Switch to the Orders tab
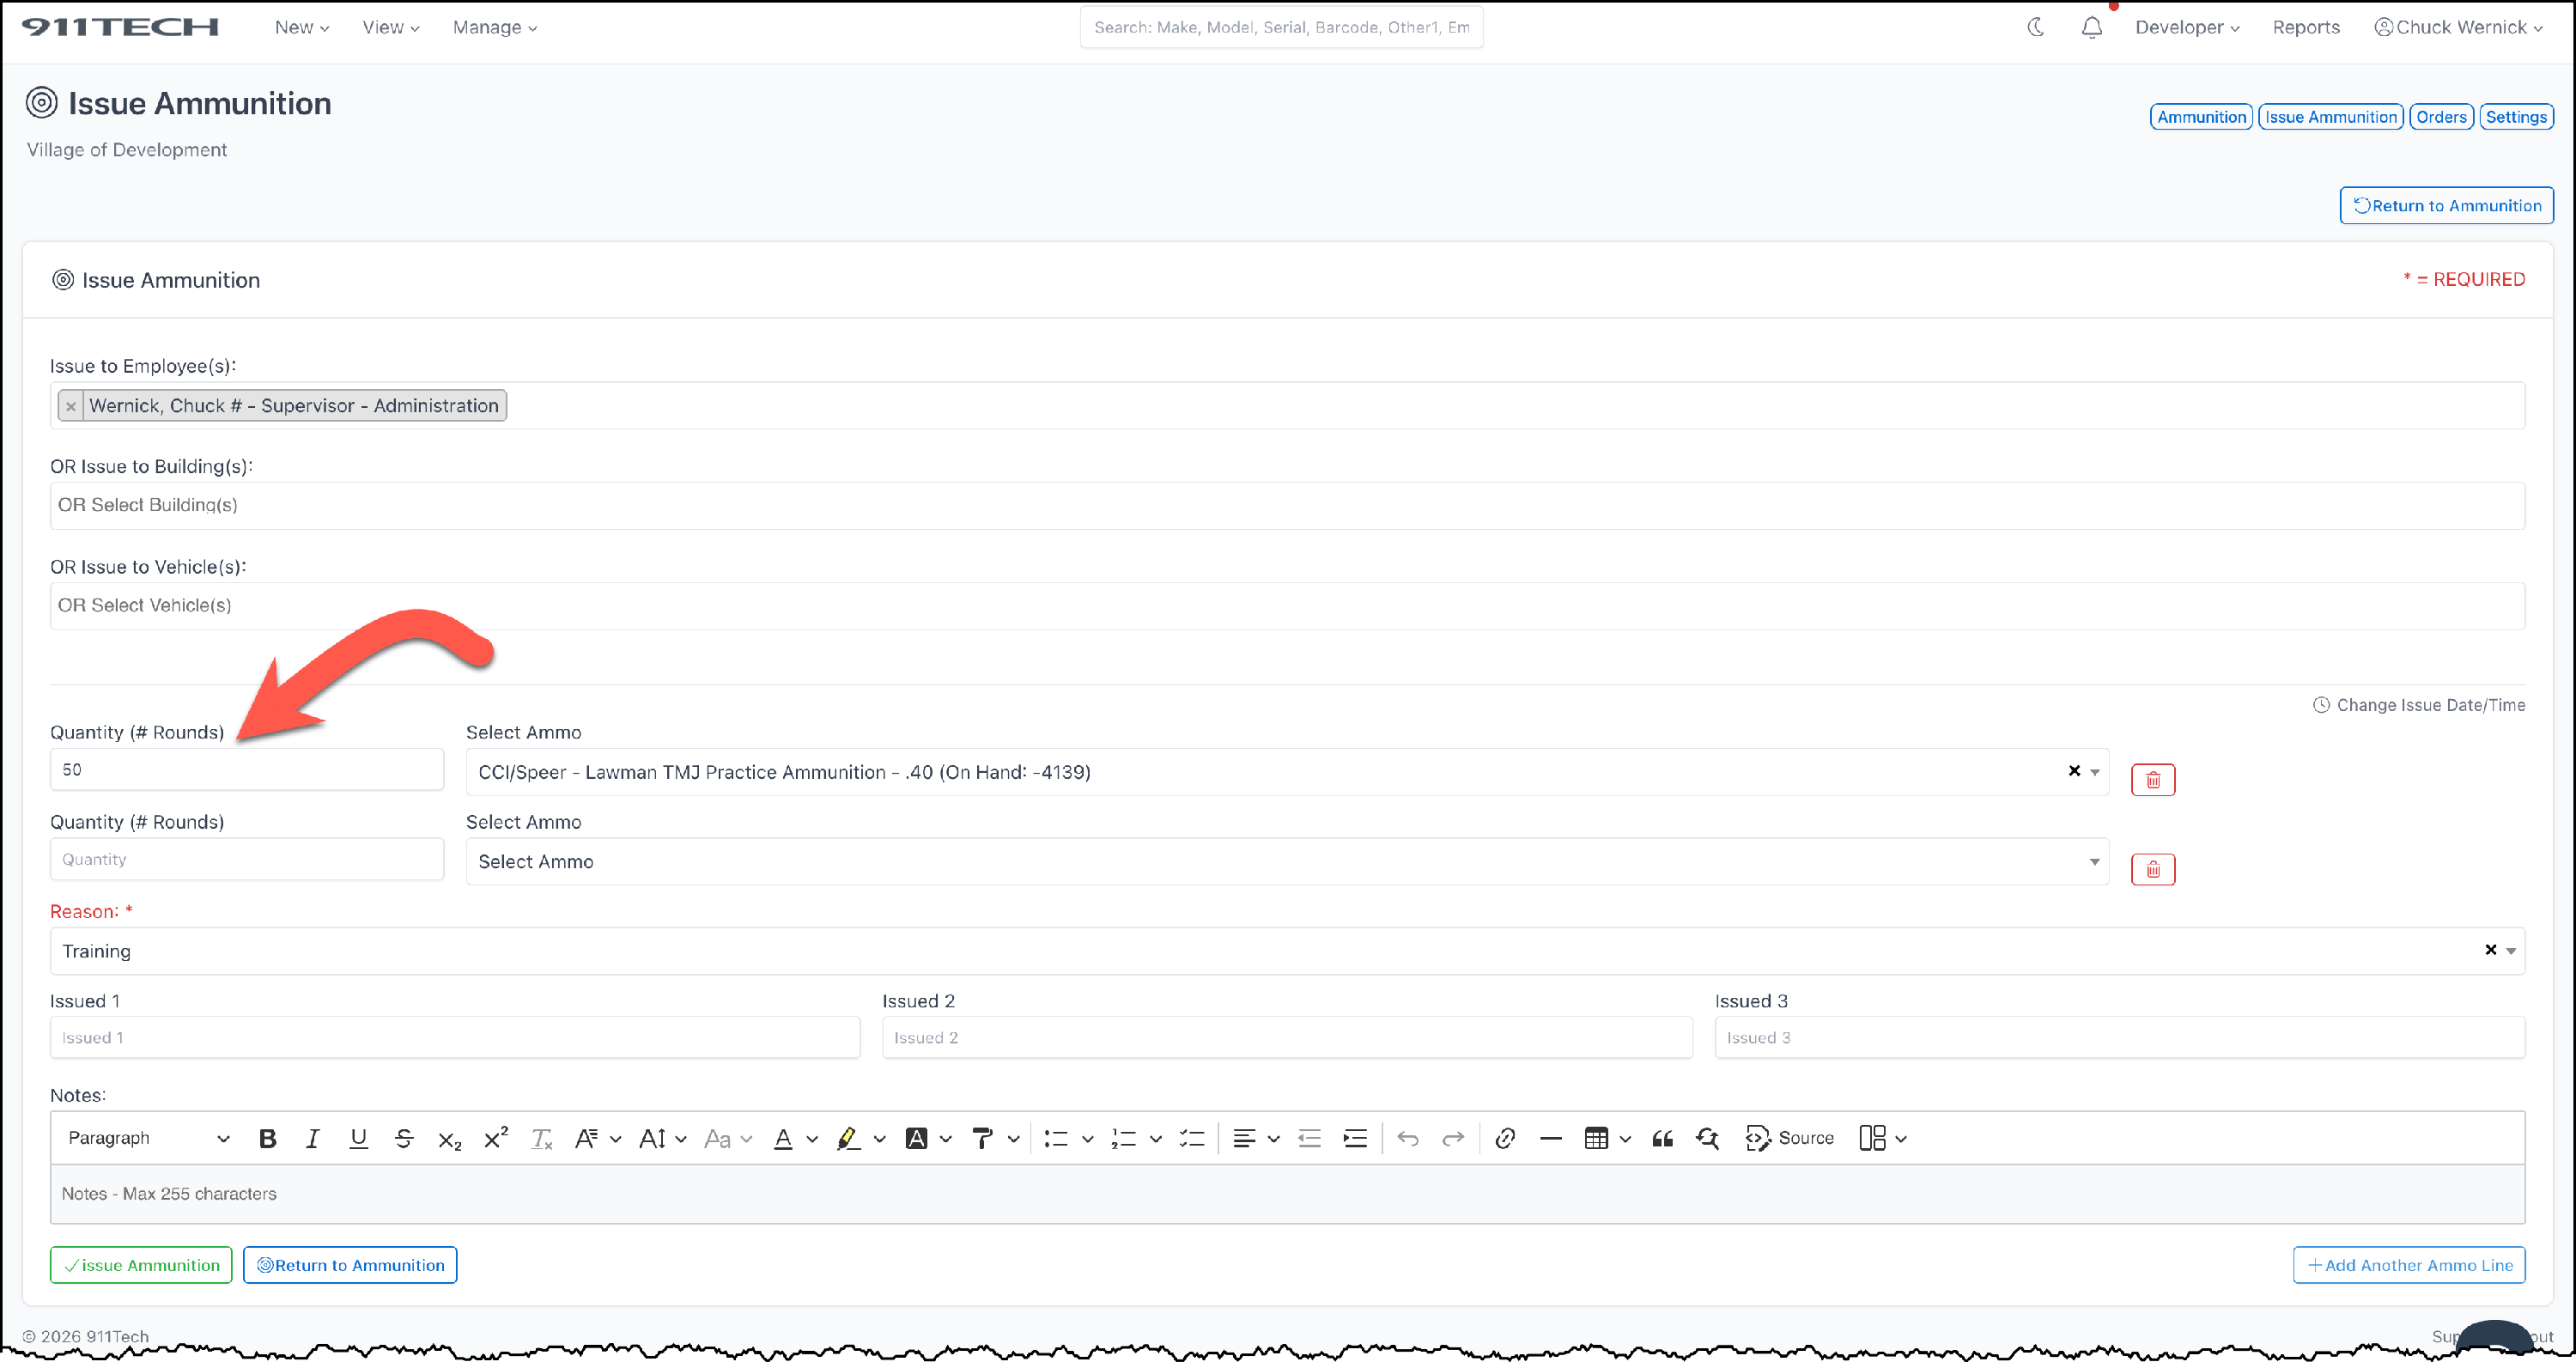 click(x=2441, y=117)
